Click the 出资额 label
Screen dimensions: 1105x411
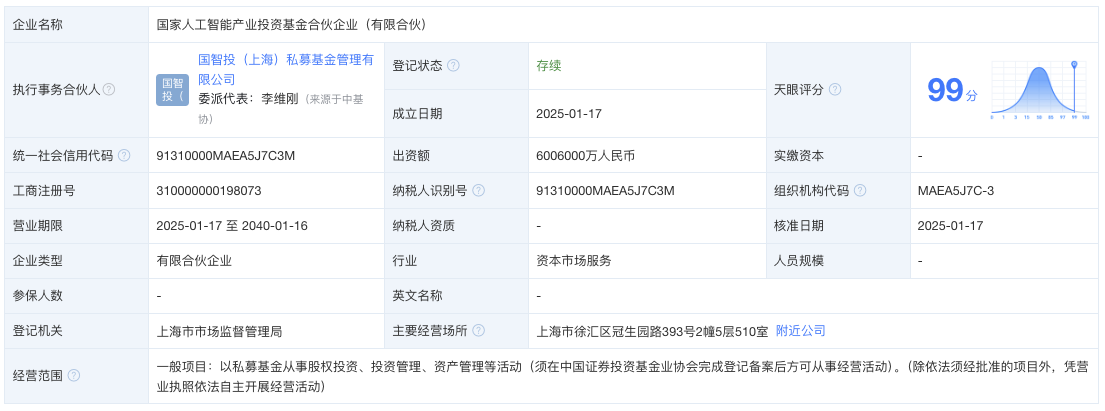(x=411, y=156)
